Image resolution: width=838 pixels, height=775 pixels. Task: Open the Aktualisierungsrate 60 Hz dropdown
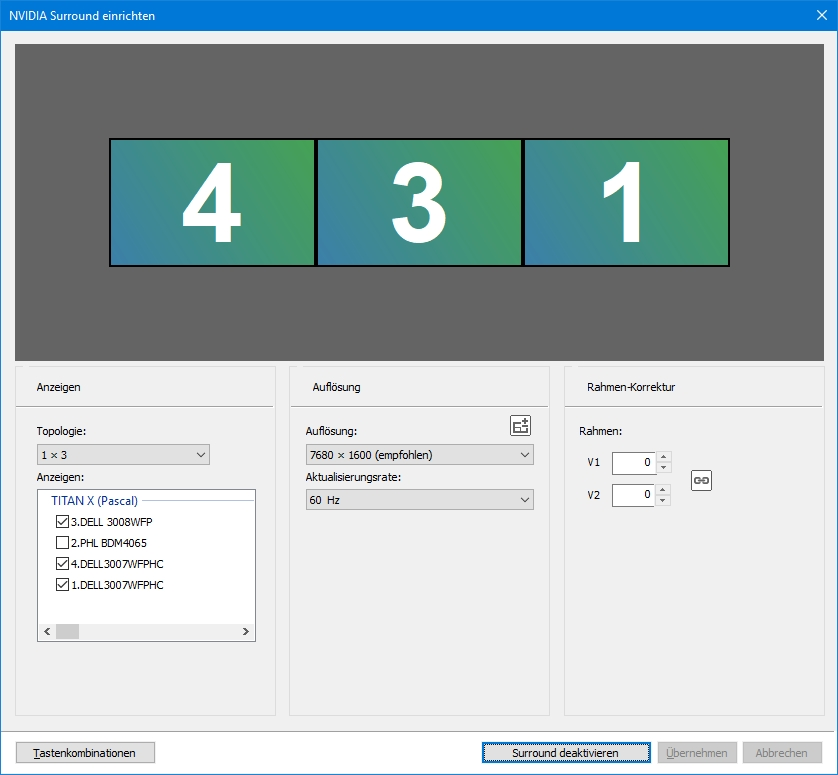[x=420, y=500]
